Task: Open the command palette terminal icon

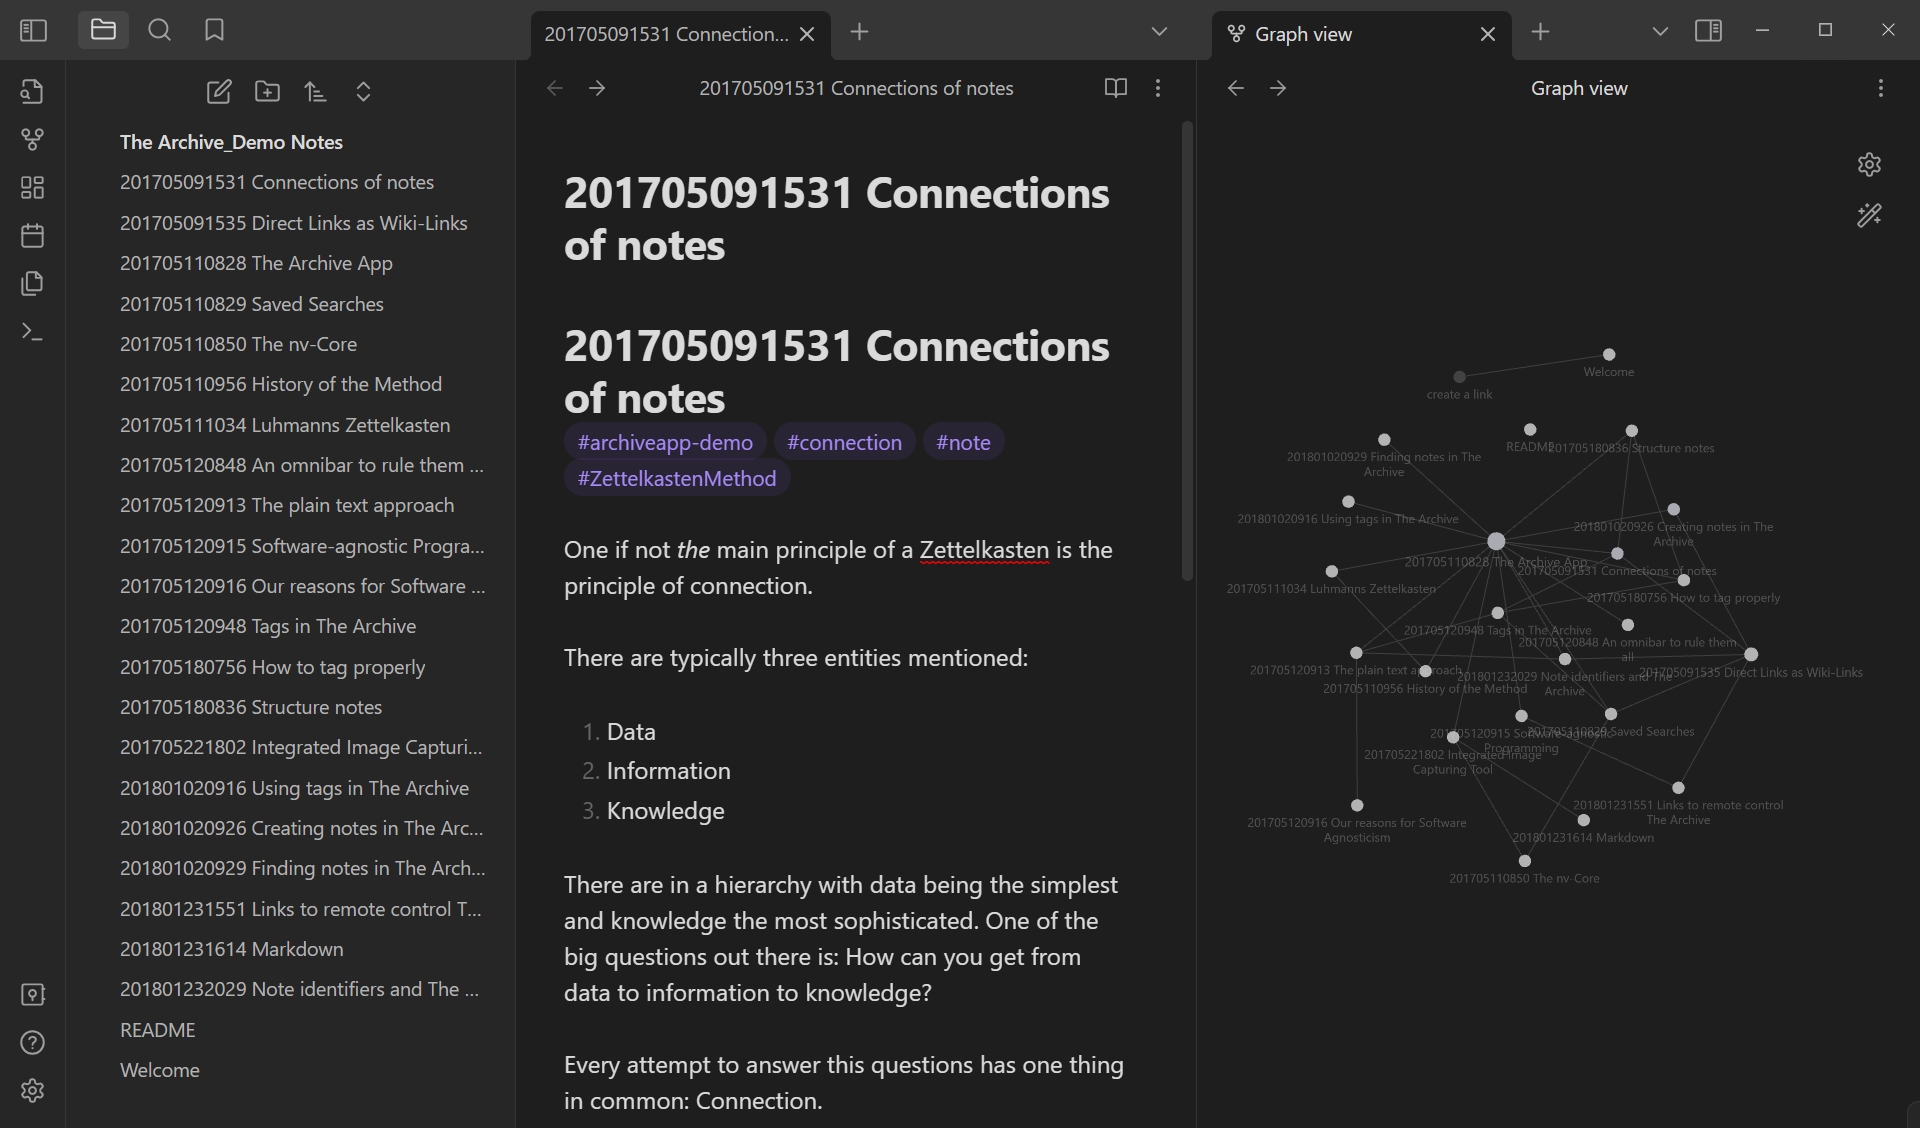Action: coord(32,332)
